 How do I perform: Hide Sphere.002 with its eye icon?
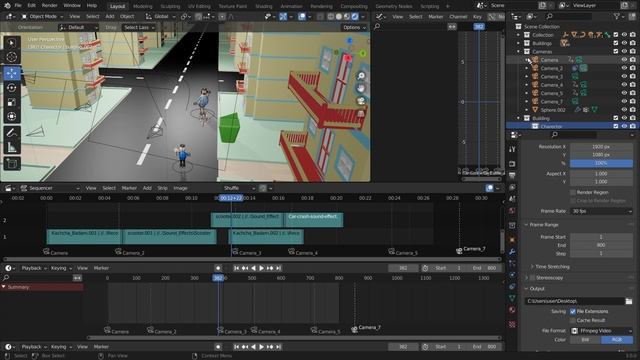[624, 110]
